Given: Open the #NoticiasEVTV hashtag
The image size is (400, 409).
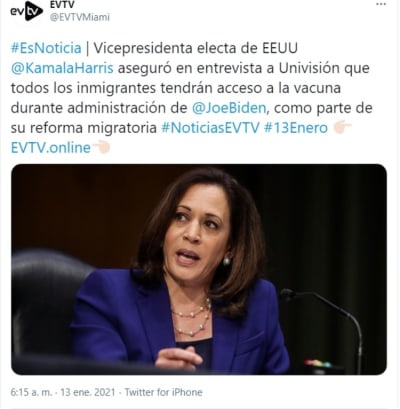Looking at the screenshot, I should click(210, 128).
